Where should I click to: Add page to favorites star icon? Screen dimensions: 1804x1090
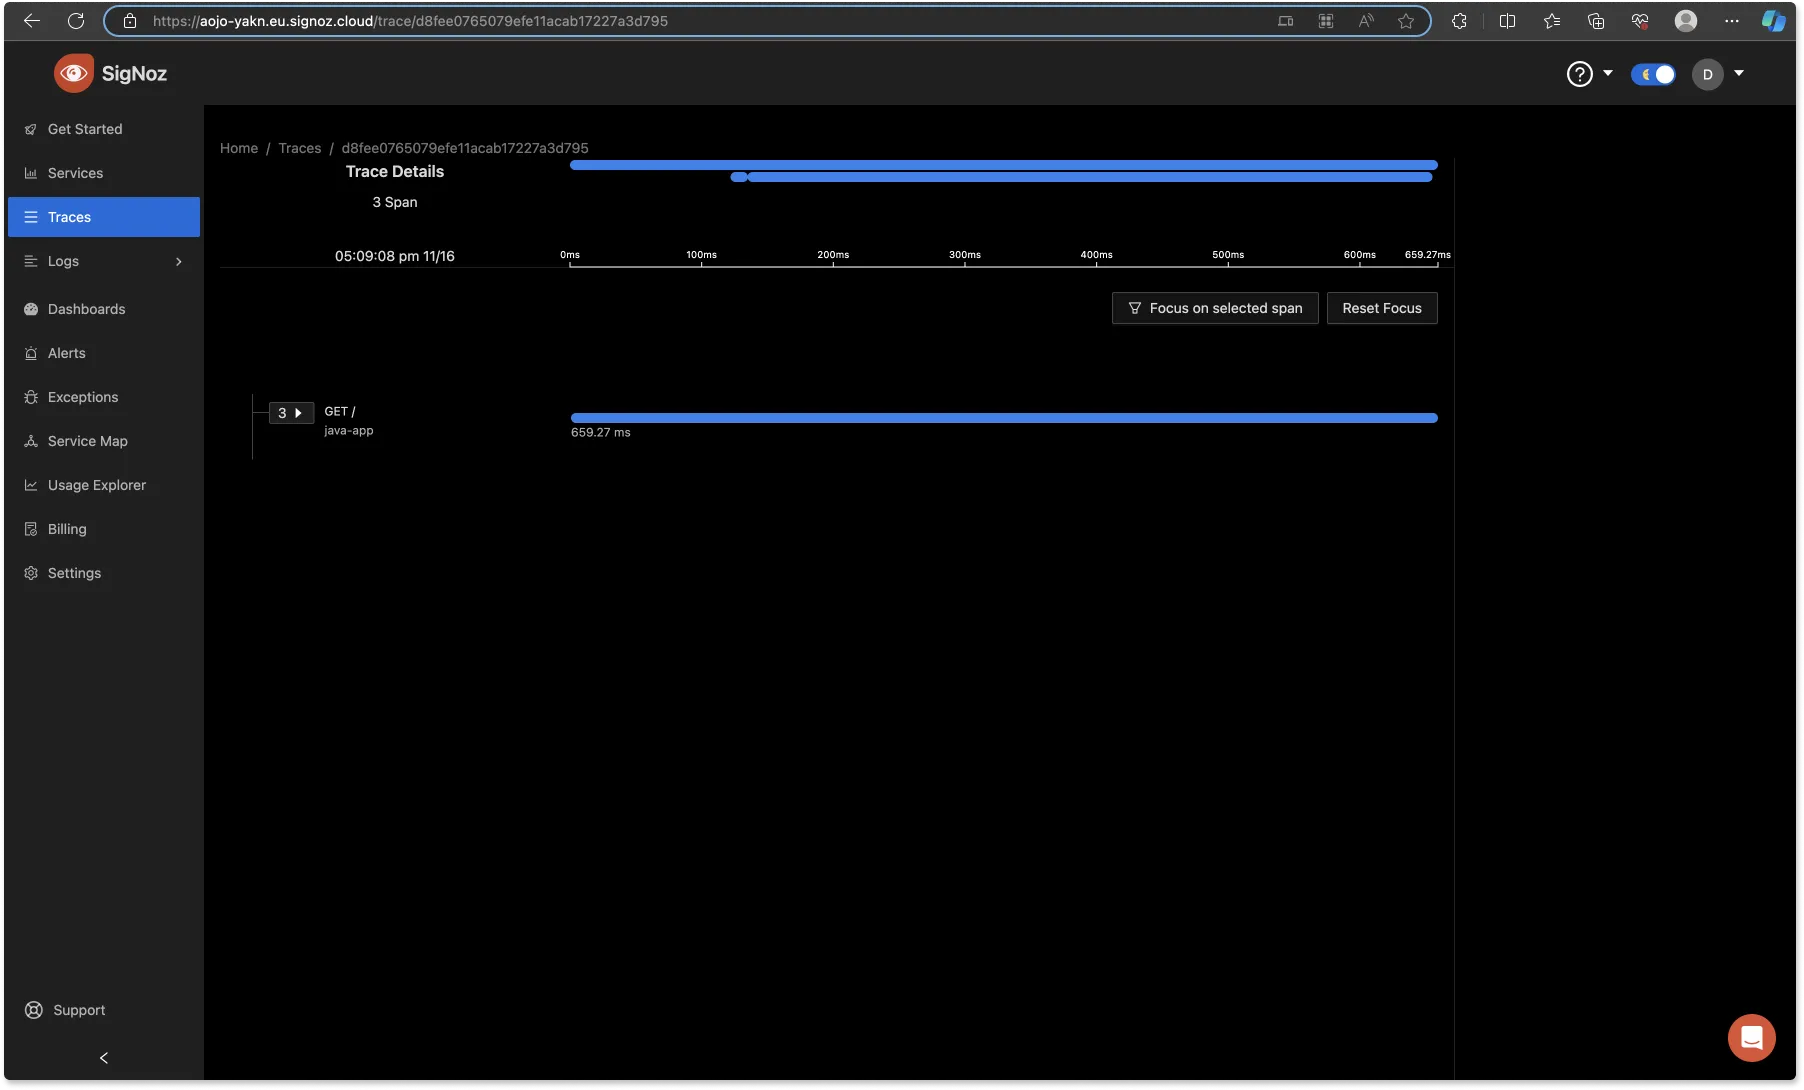[x=1406, y=20]
